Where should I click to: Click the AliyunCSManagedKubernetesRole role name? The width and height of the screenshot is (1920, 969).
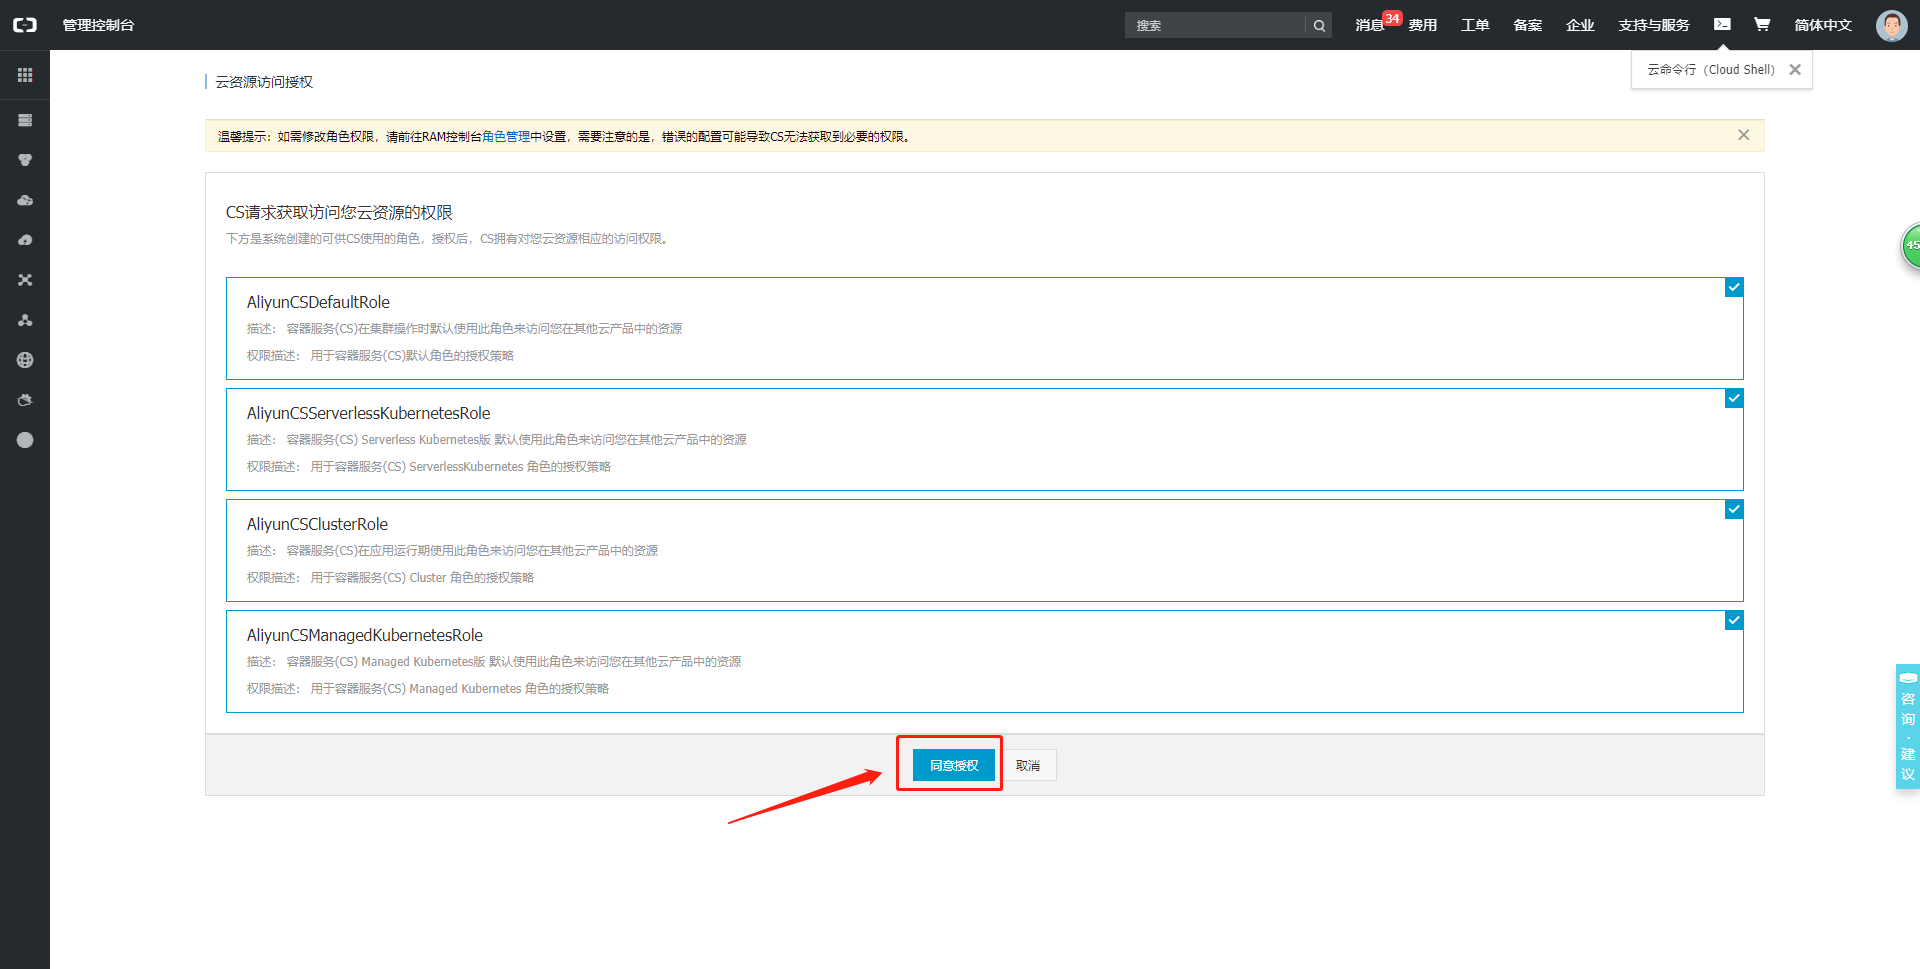[x=364, y=635]
